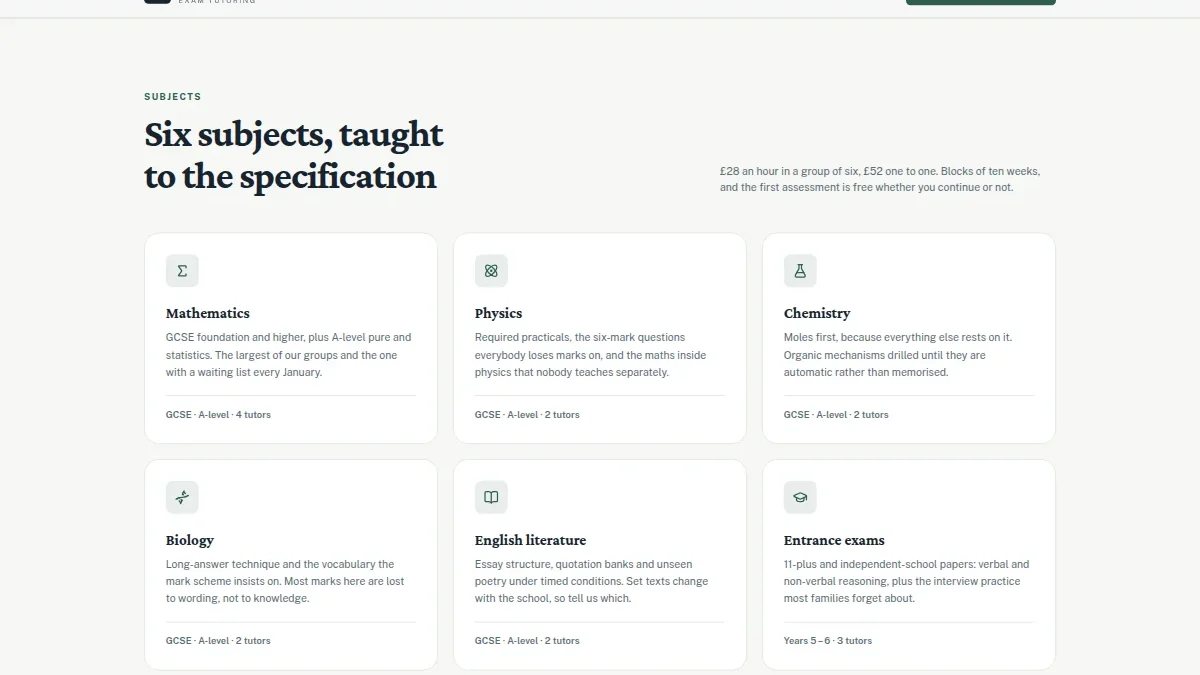1200x675 pixels.
Task: Open the Physics subject heading
Action: pos(498,313)
